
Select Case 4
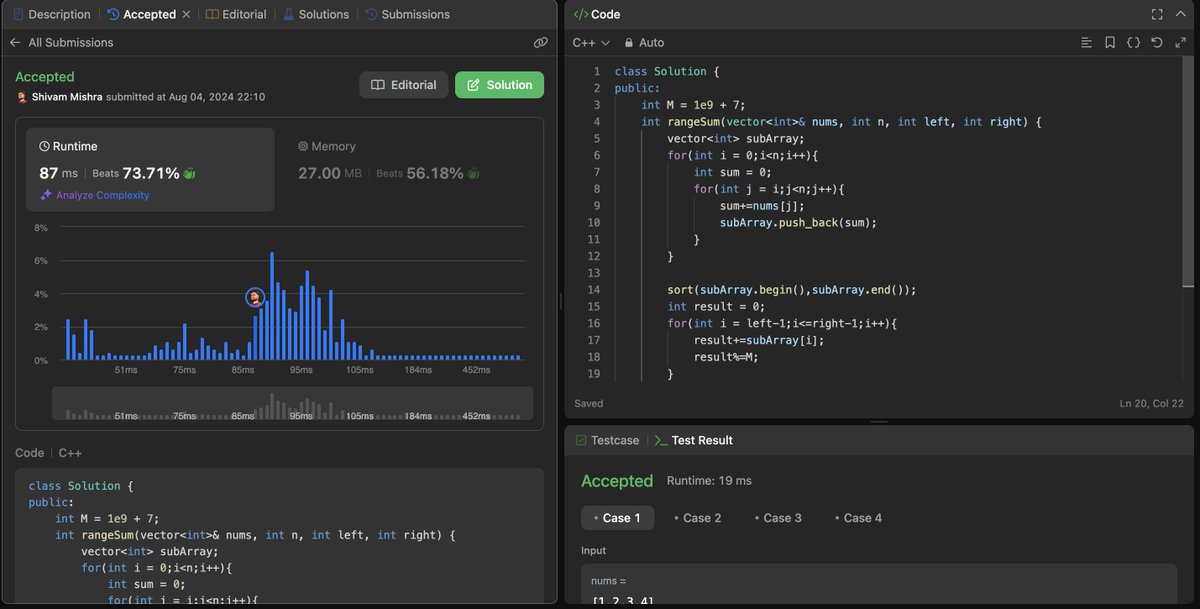click(858, 518)
